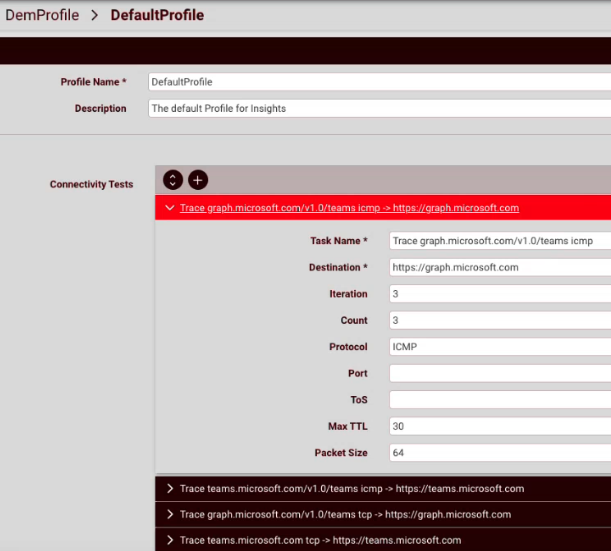Image resolution: width=611 pixels, height=551 pixels.
Task: Click the empty Port field
Action: 499,373
